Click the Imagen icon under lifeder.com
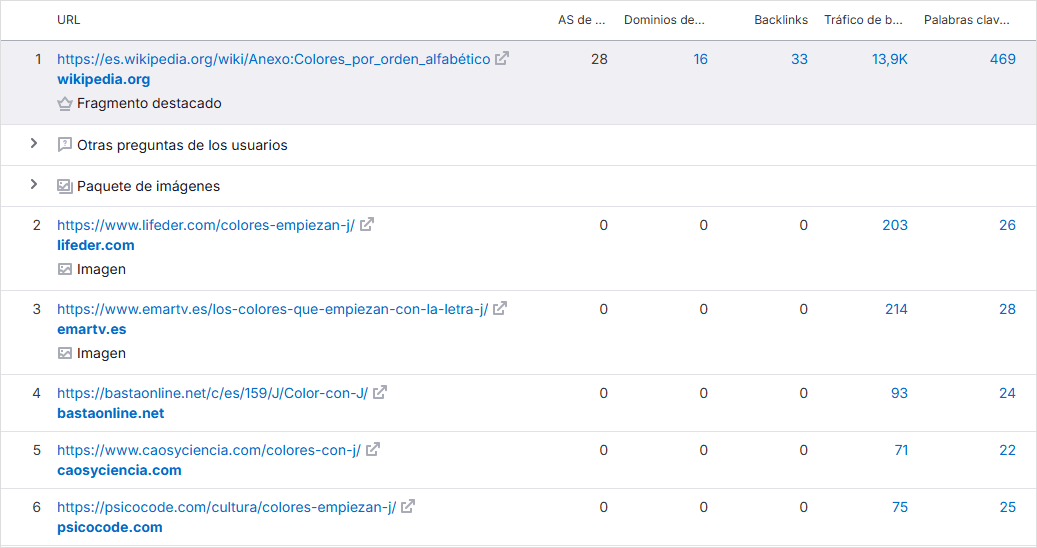The width and height of the screenshot is (1037, 548). 65,269
